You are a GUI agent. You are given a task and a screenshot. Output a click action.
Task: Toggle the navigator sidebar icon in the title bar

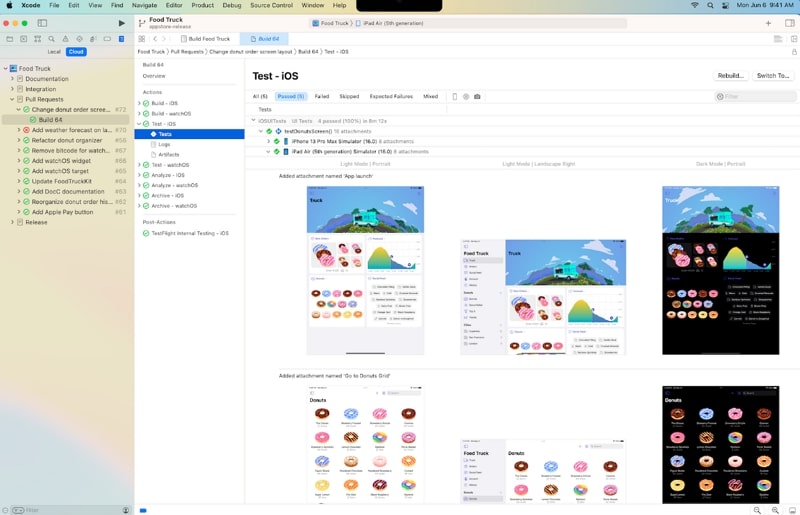pyautogui.click(x=42, y=23)
